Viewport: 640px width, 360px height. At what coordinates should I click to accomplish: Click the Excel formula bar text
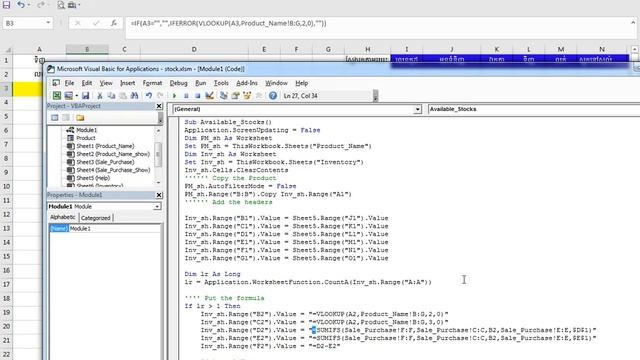pyautogui.click(x=229, y=23)
